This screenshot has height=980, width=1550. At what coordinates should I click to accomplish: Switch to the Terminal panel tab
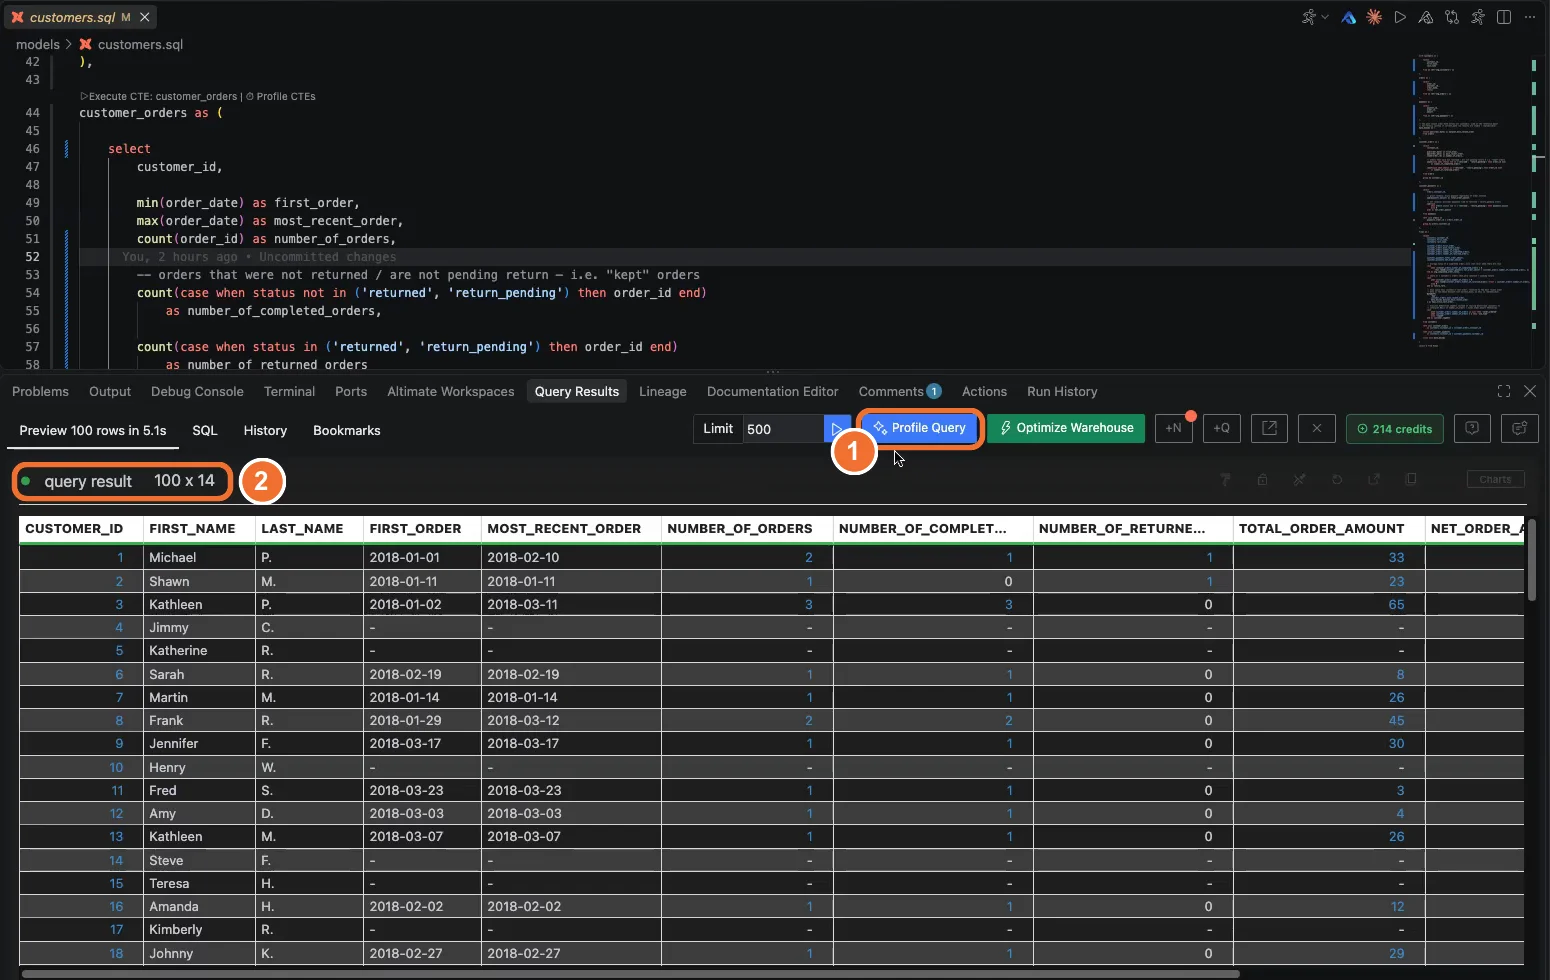[289, 391]
